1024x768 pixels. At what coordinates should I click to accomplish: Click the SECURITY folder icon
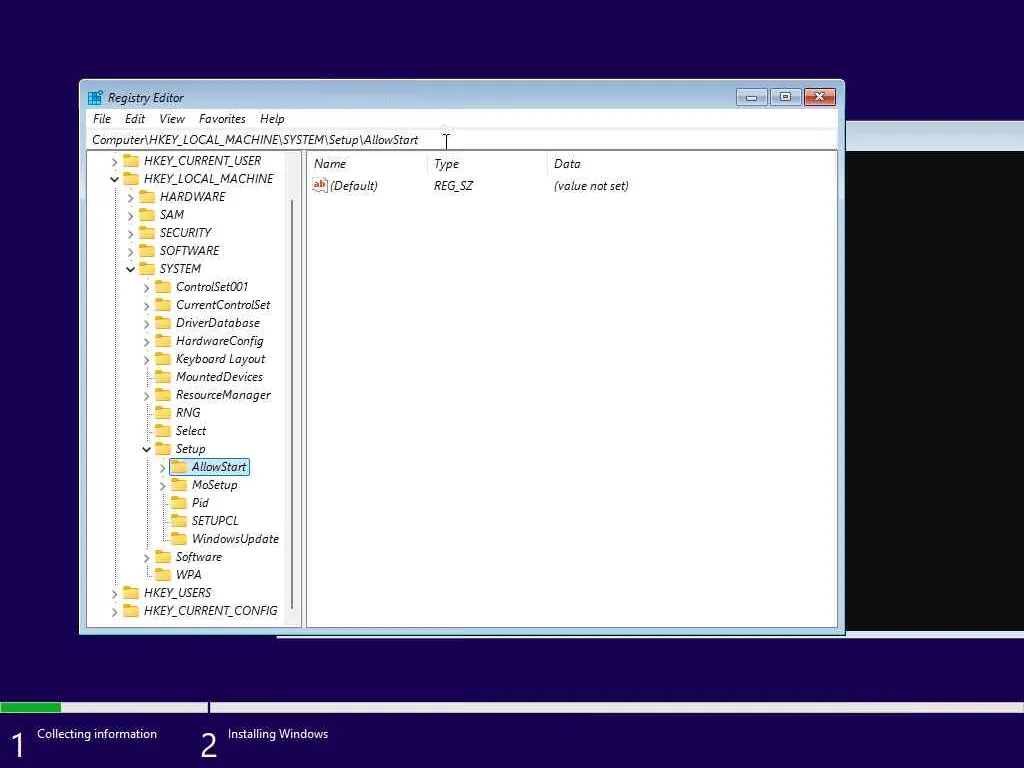tap(147, 232)
